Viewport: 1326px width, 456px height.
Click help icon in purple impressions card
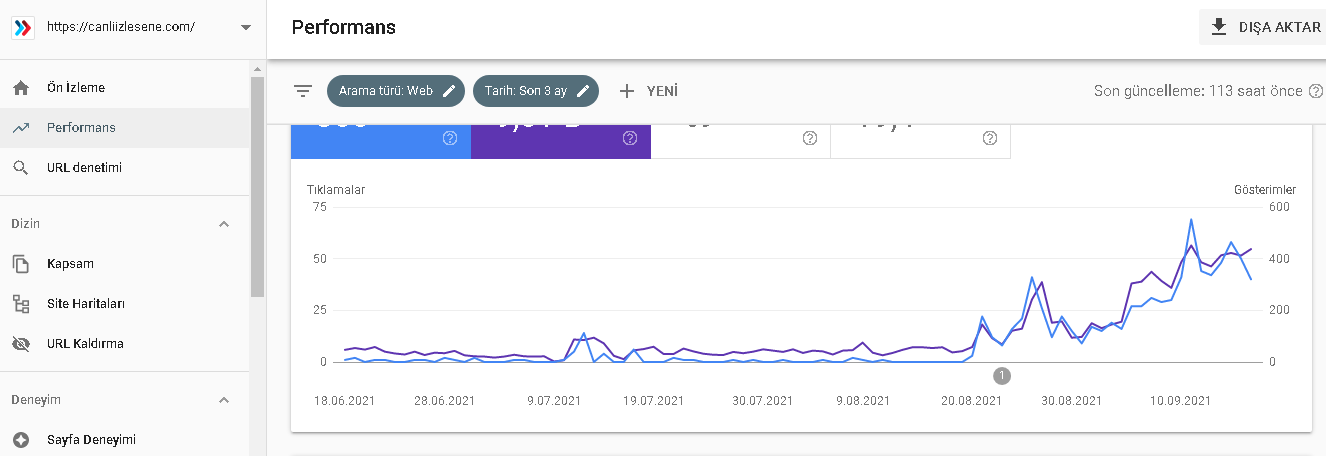click(630, 138)
